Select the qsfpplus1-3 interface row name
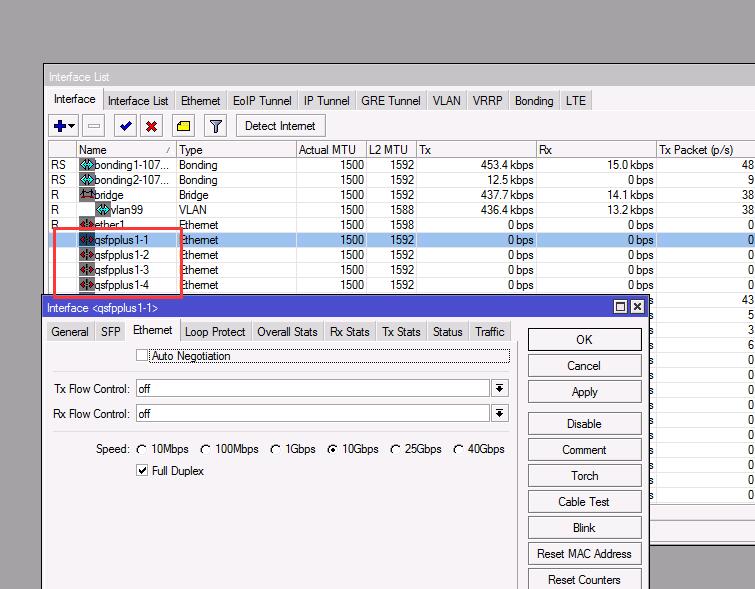This screenshot has height=589, width=755. 122,270
